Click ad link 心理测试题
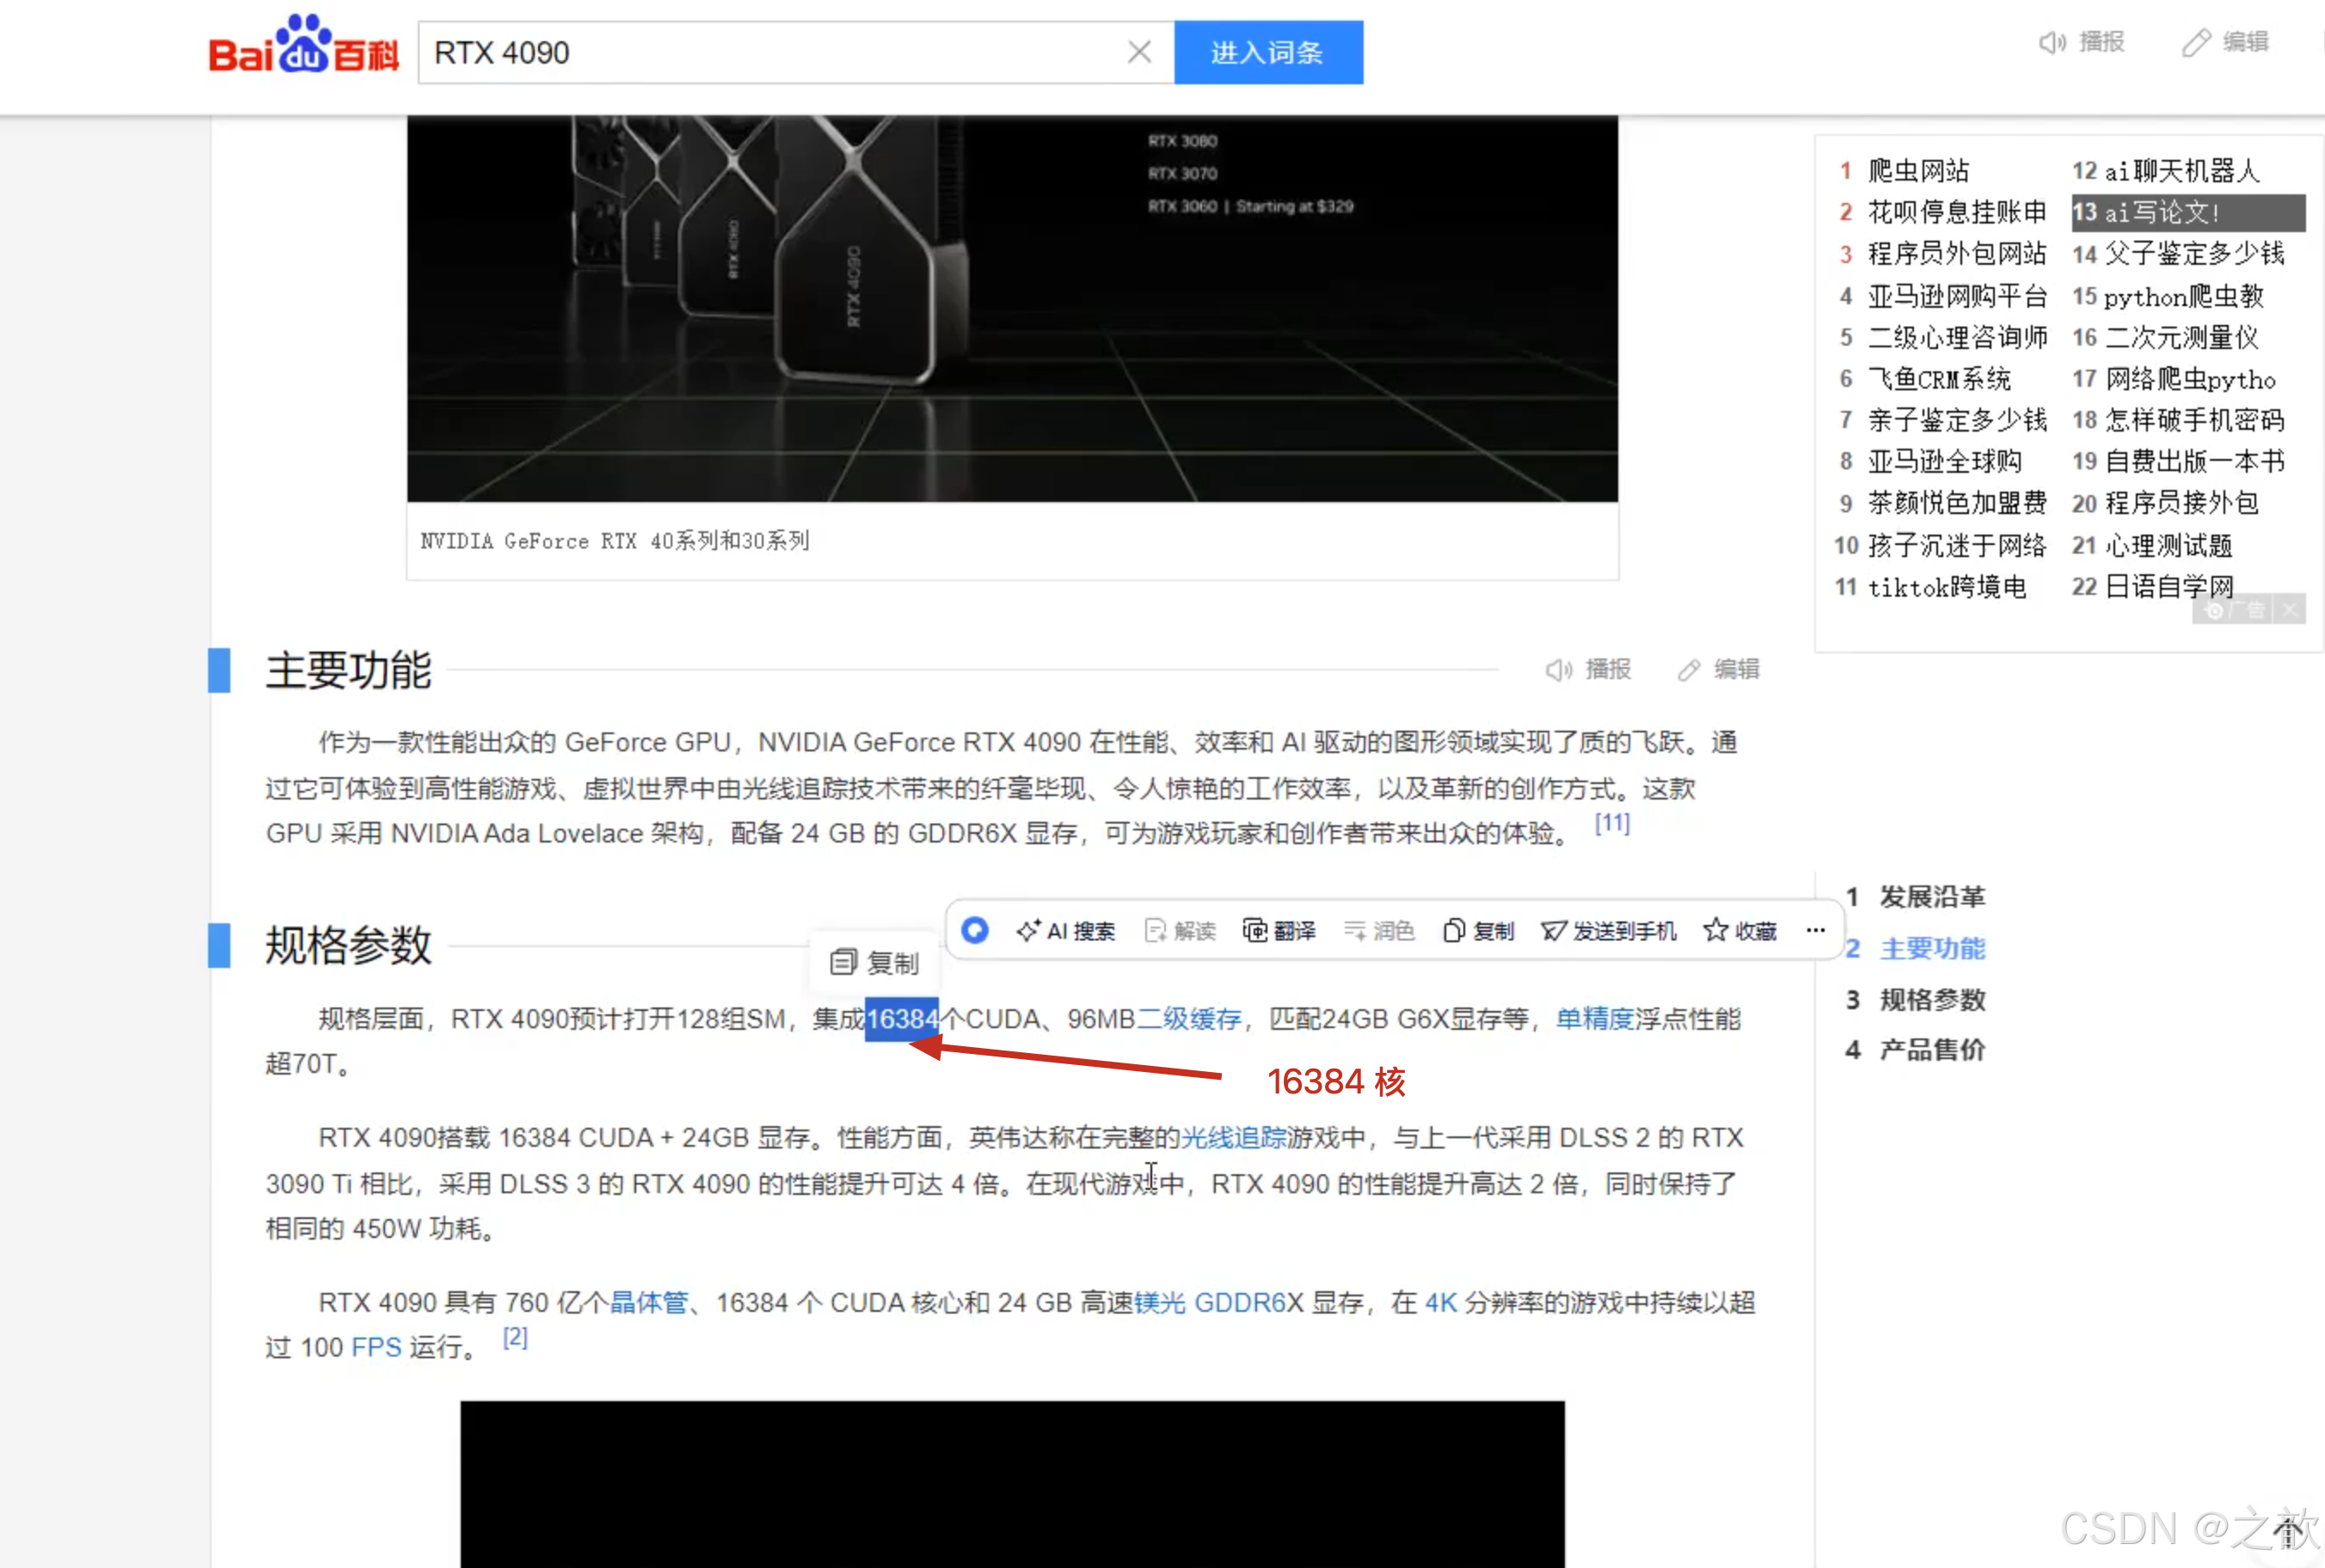2325x1568 pixels. coord(2169,545)
